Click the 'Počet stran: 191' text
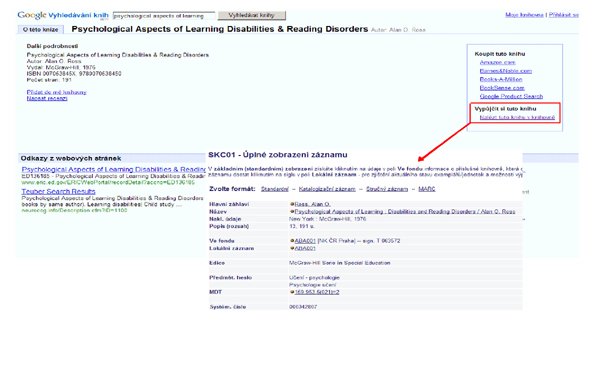Screen dimensions: 600x369 click(x=49, y=80)
